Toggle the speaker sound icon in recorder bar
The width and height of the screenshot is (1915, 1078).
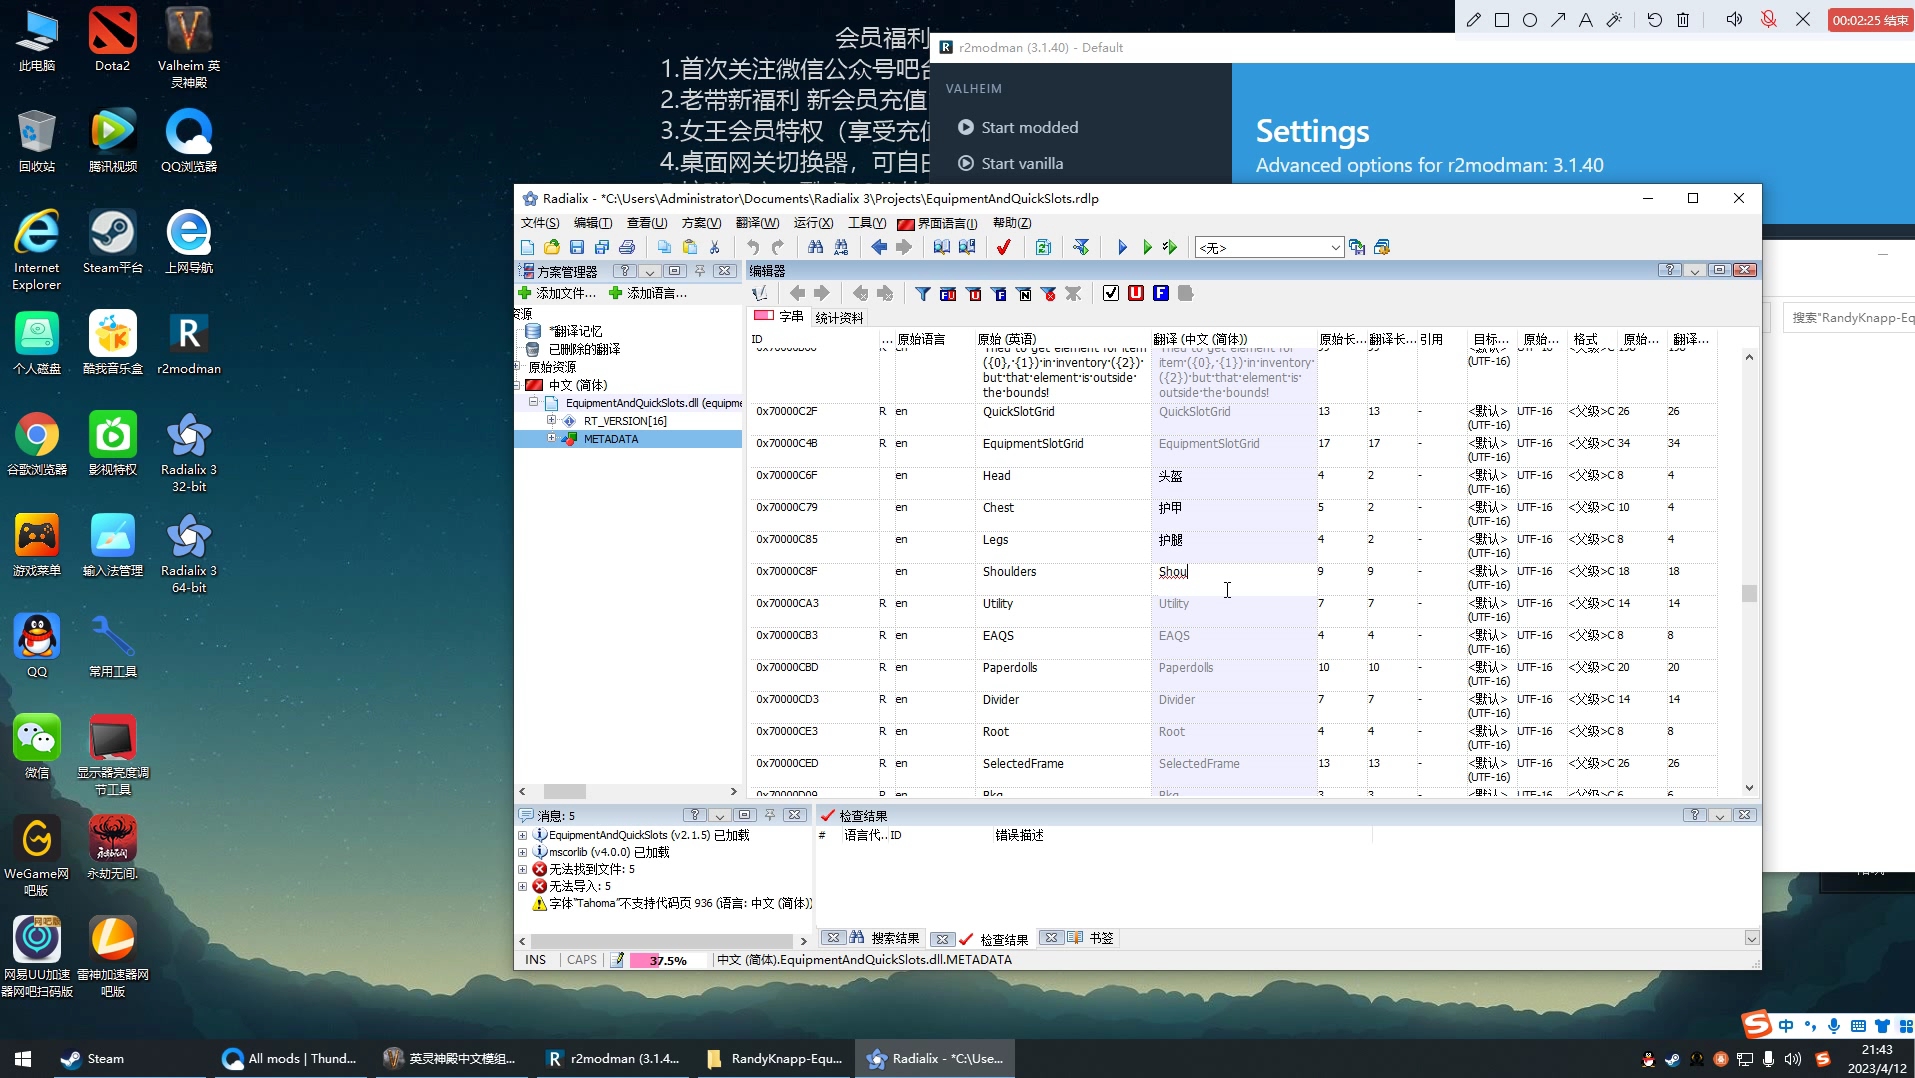tap(1734, 19)
